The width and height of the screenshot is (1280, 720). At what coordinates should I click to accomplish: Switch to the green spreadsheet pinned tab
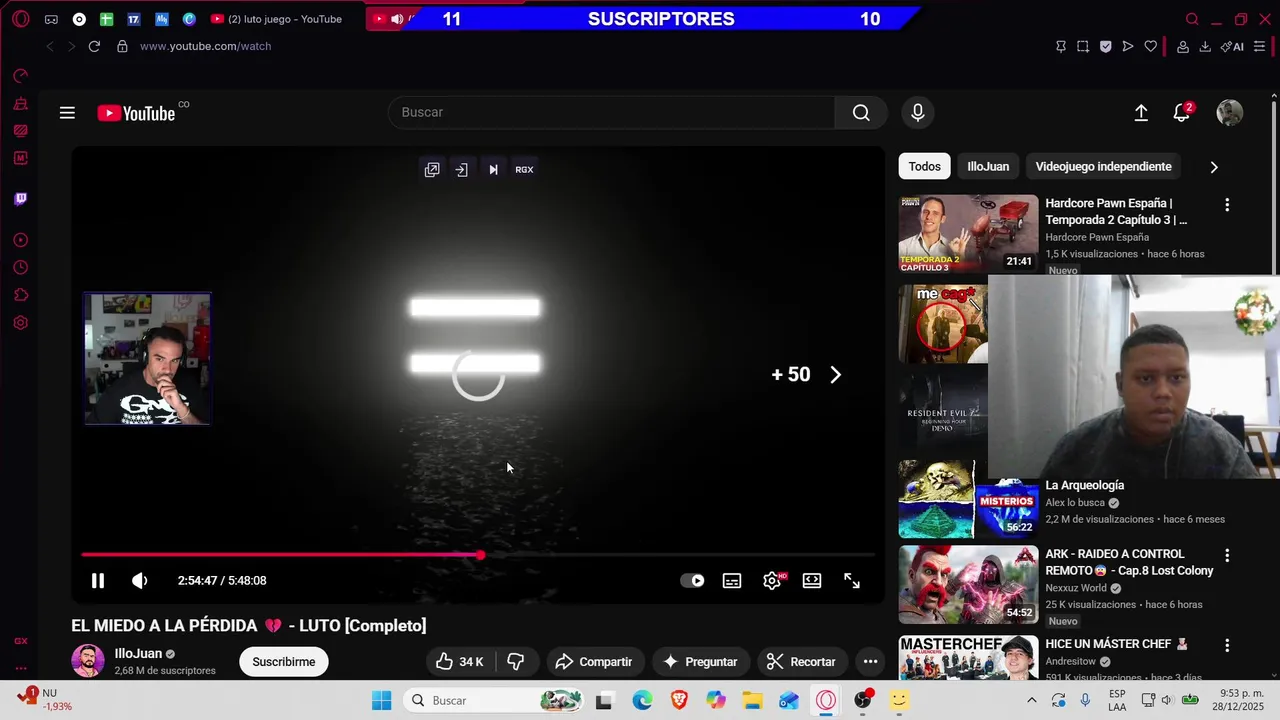click(x=106, y=19)
